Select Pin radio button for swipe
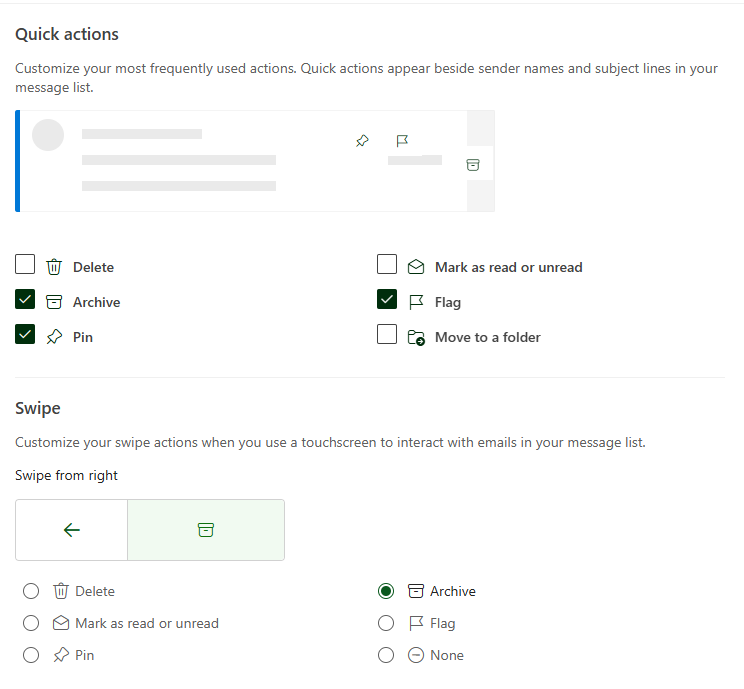This screenshot has width=744, height=689. 31,655
